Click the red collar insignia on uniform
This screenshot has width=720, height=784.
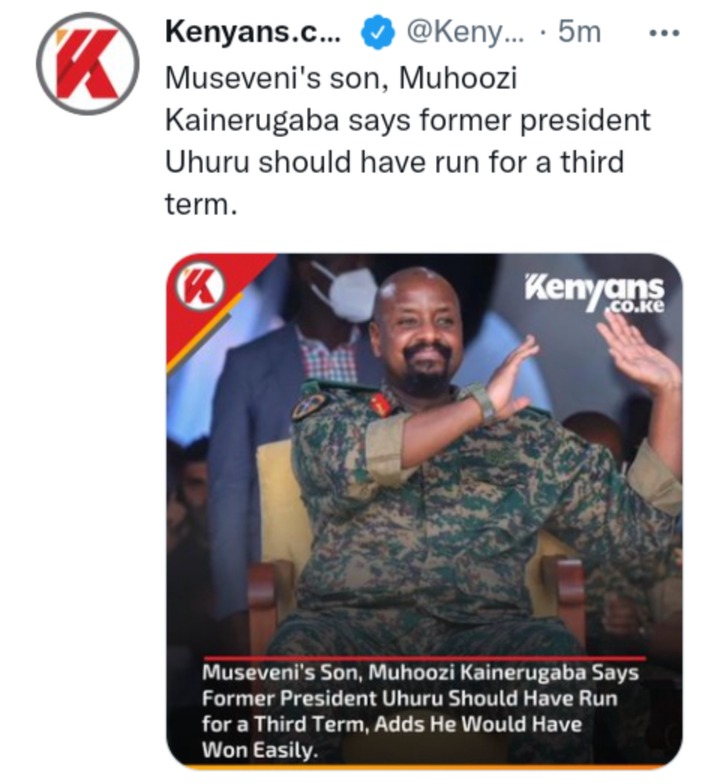coord(382,404)
